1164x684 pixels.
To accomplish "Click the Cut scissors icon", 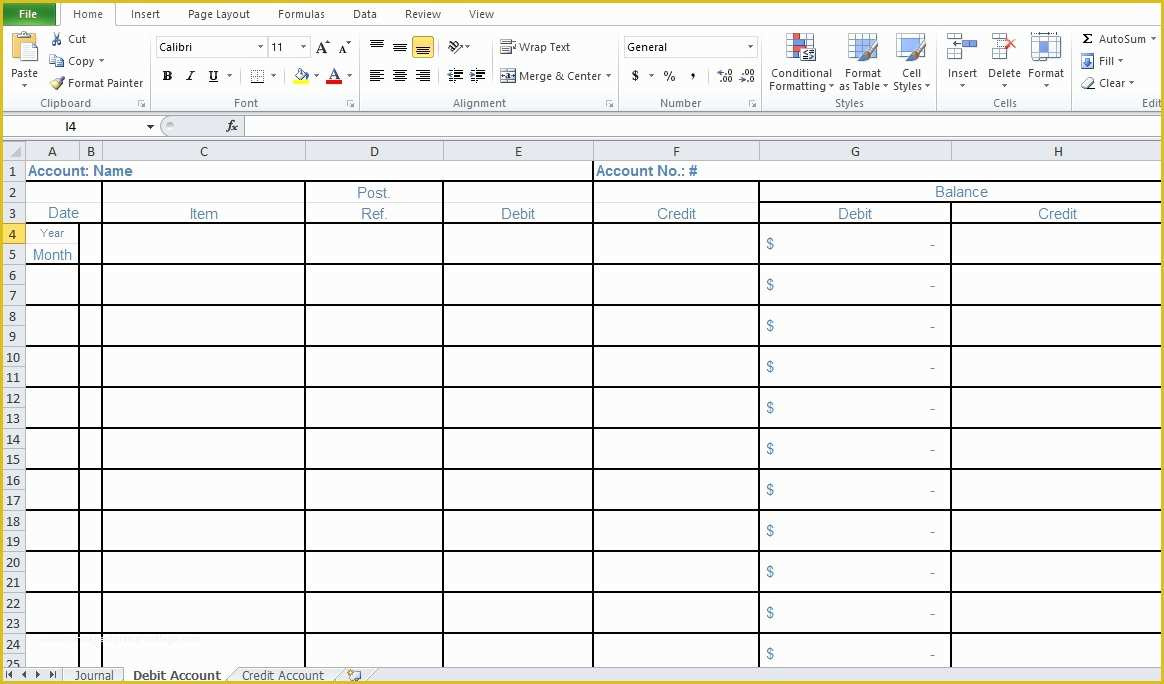I will [57, 39].
